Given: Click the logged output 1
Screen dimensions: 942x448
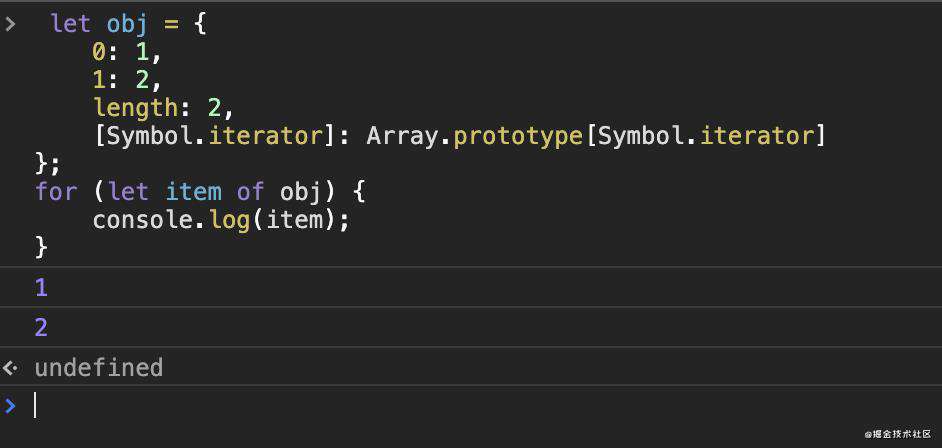Looking at the screenshot, I should 41,289.
